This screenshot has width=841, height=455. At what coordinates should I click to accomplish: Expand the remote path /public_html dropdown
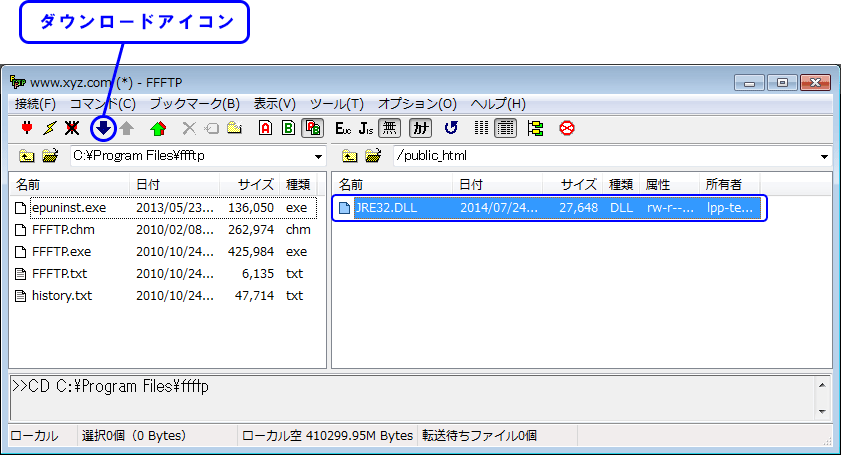click(824, 157)
